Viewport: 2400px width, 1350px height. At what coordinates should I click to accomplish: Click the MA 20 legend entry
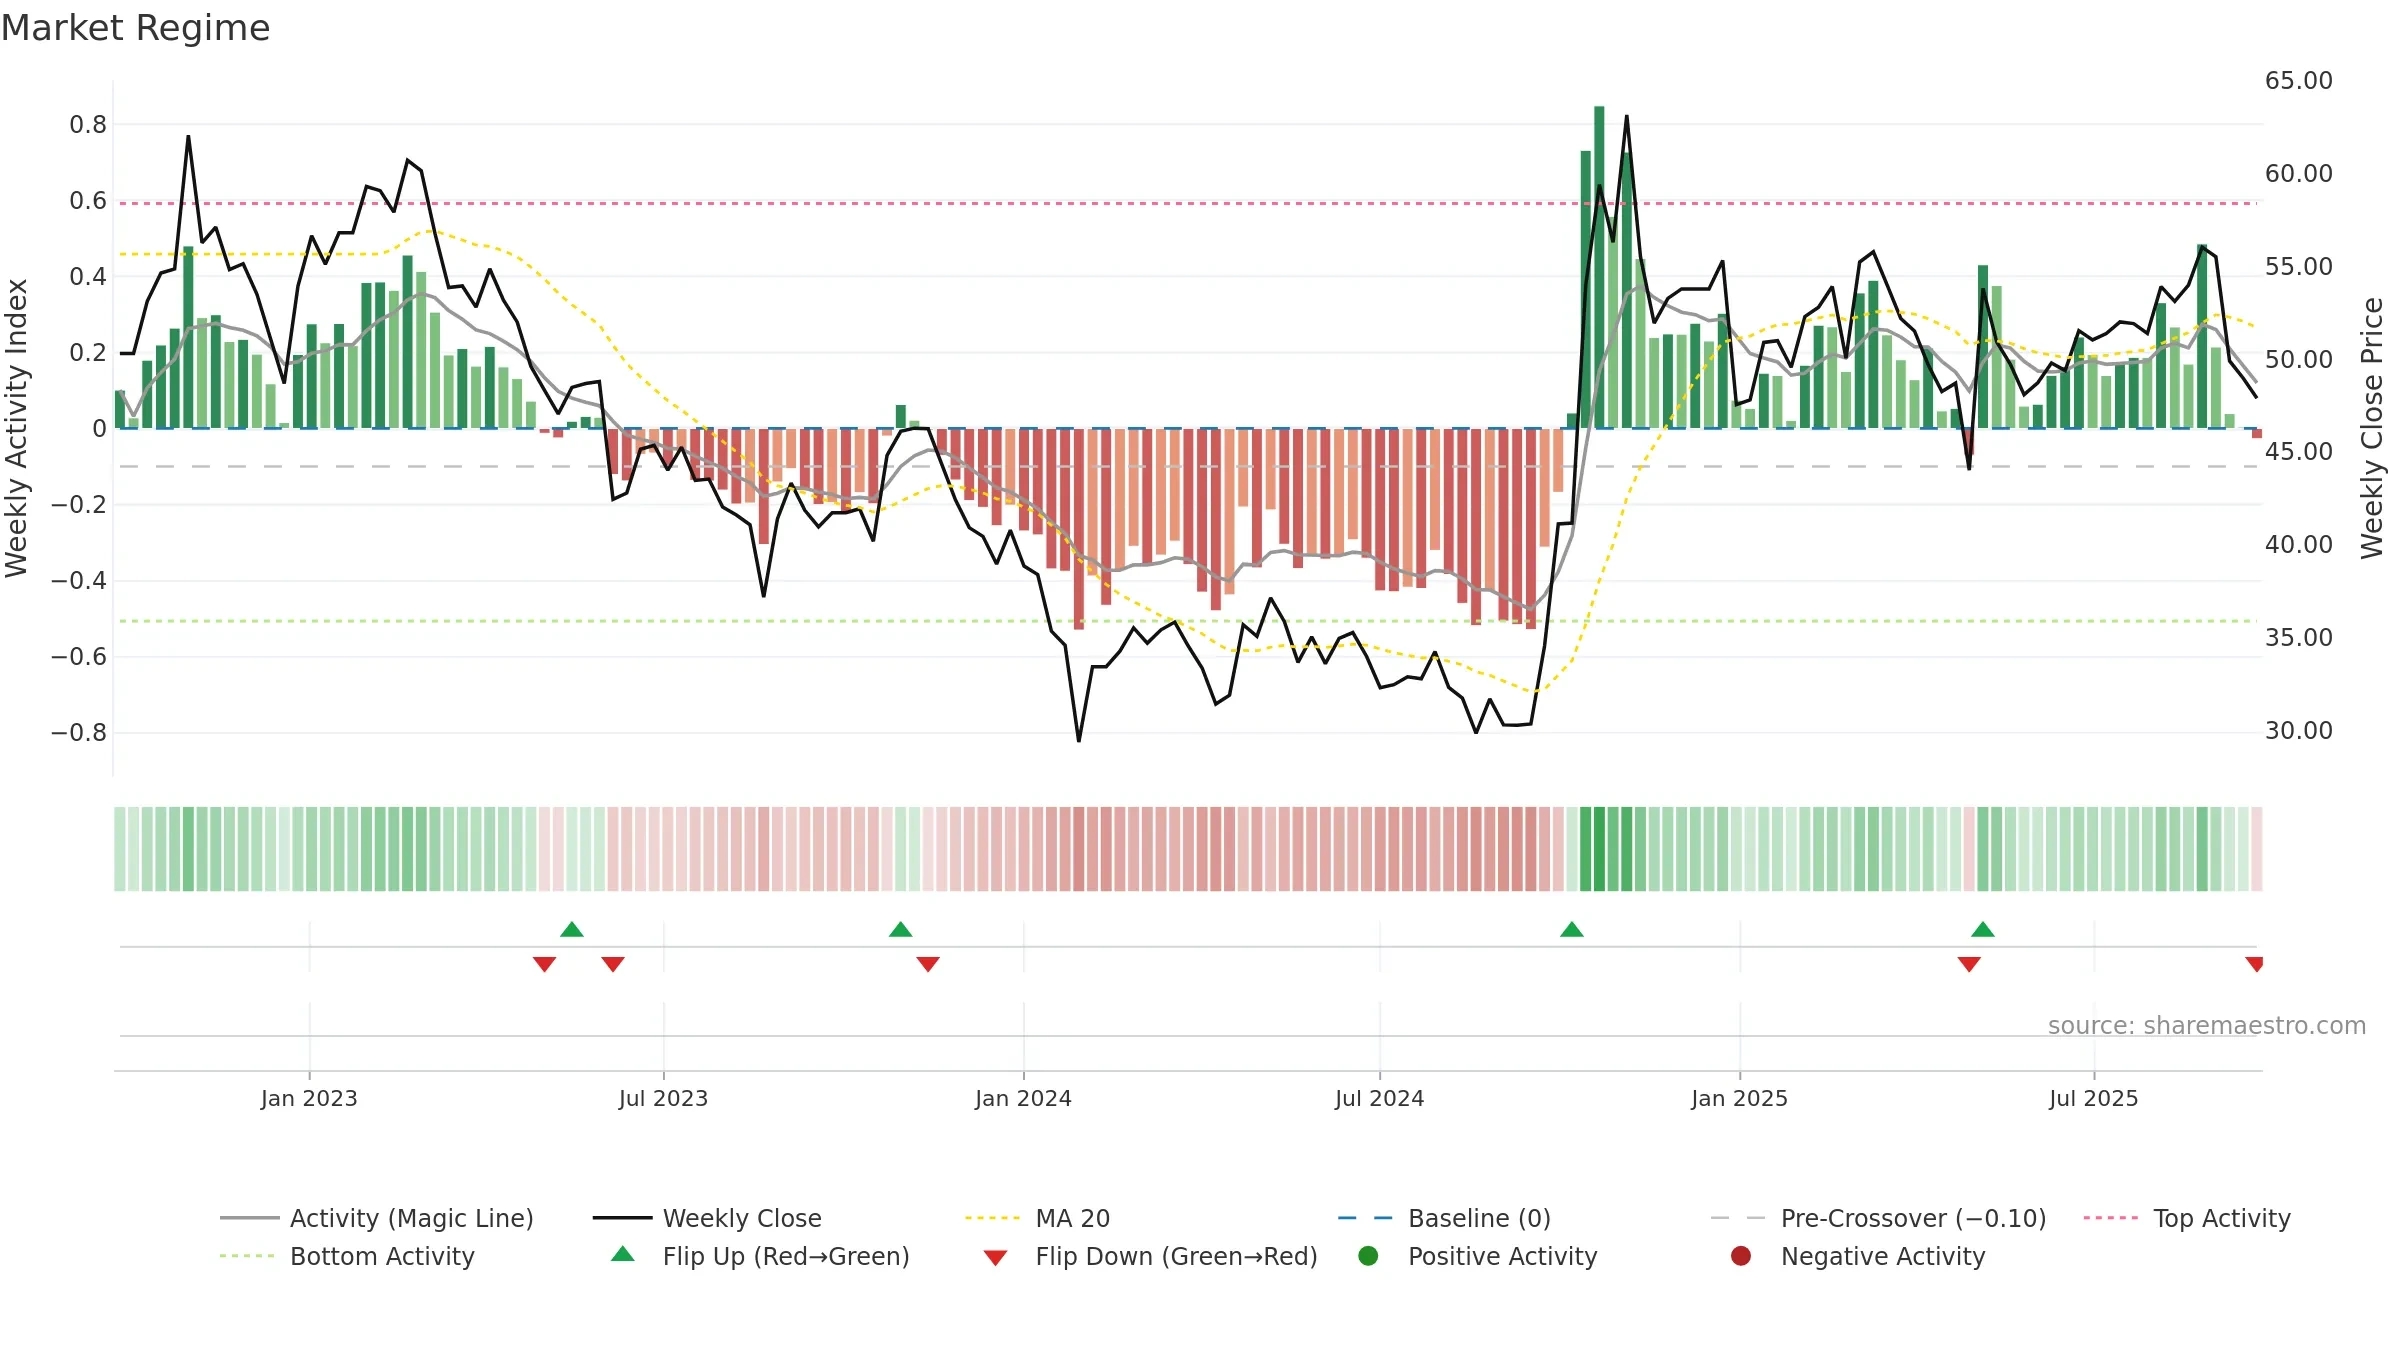click(1037, 1218)
